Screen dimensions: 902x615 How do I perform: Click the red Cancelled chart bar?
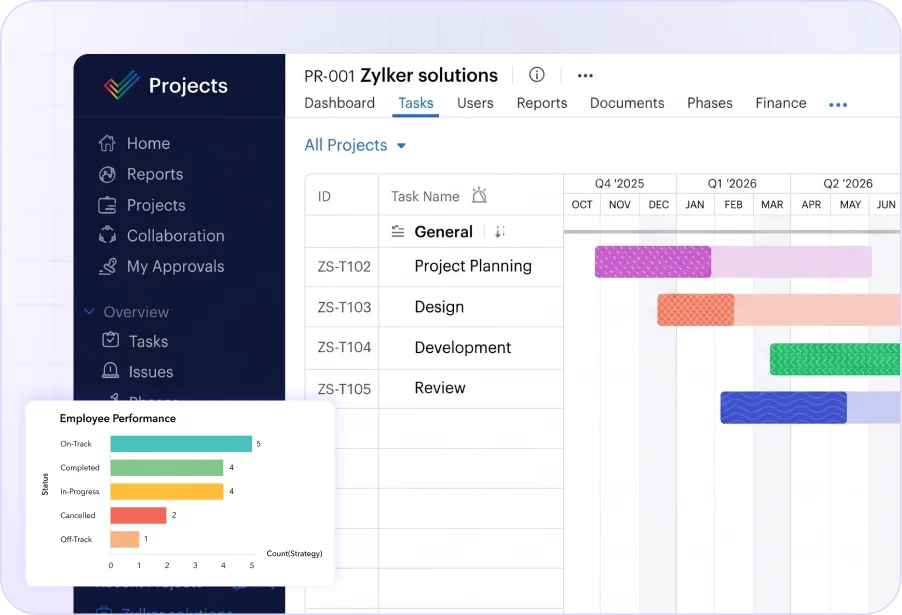pyautogui.click(x=138, y=515)
